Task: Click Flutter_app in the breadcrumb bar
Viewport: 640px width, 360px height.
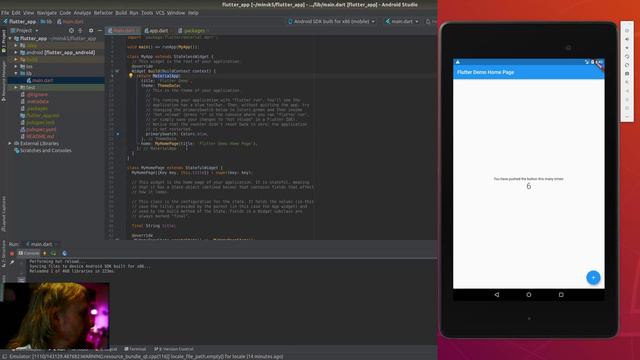Action: click(x=20, y=22)
